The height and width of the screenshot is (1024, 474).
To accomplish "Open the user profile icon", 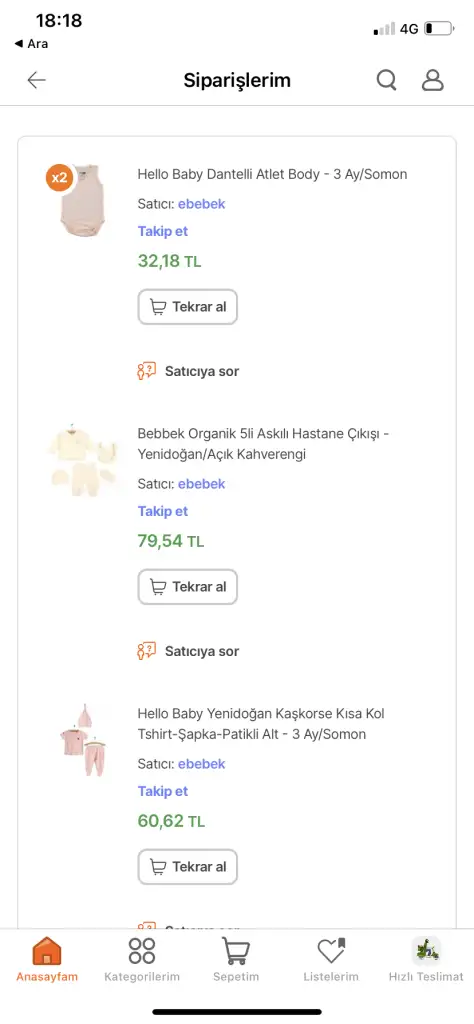I will tap(432, 80).
